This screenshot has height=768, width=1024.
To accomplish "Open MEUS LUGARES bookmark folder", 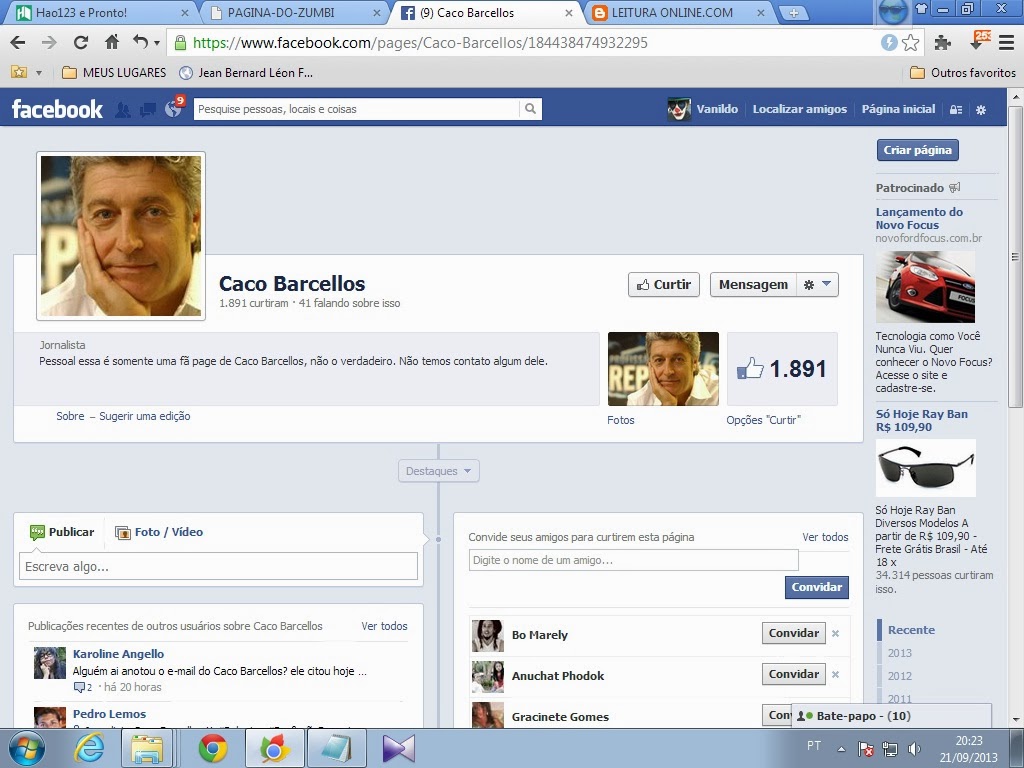I will tap(114, 72).
